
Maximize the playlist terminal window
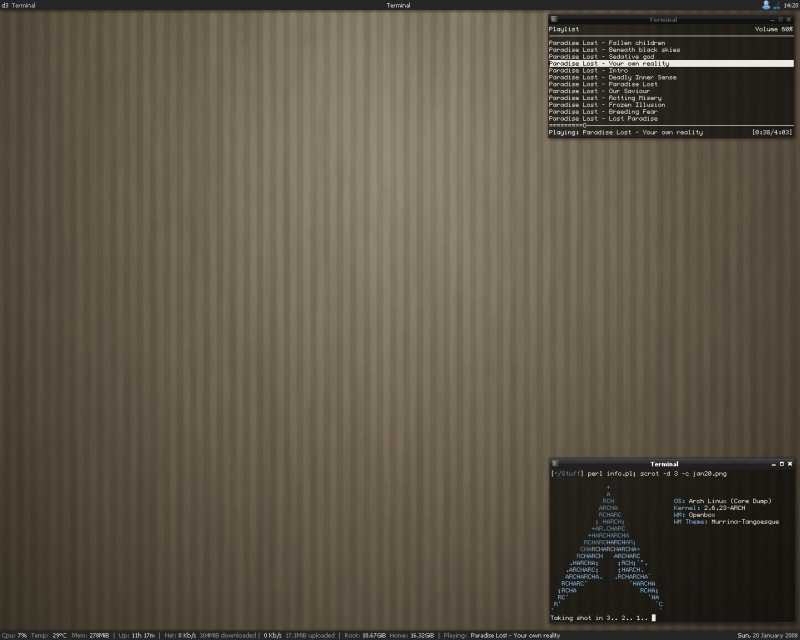(x=781, y=20)
